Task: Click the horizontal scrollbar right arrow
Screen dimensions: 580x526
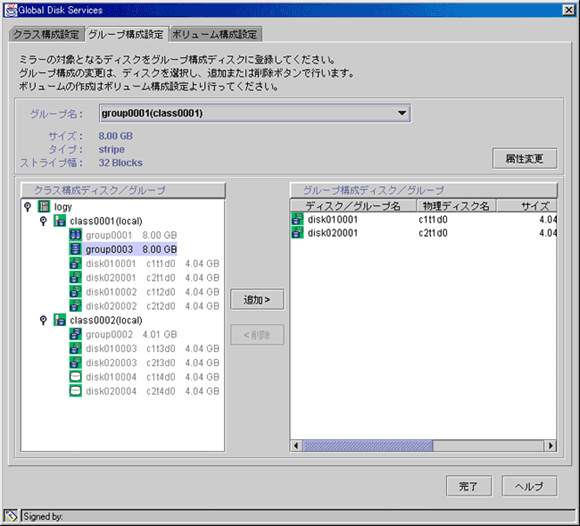Action: [550, 445]
